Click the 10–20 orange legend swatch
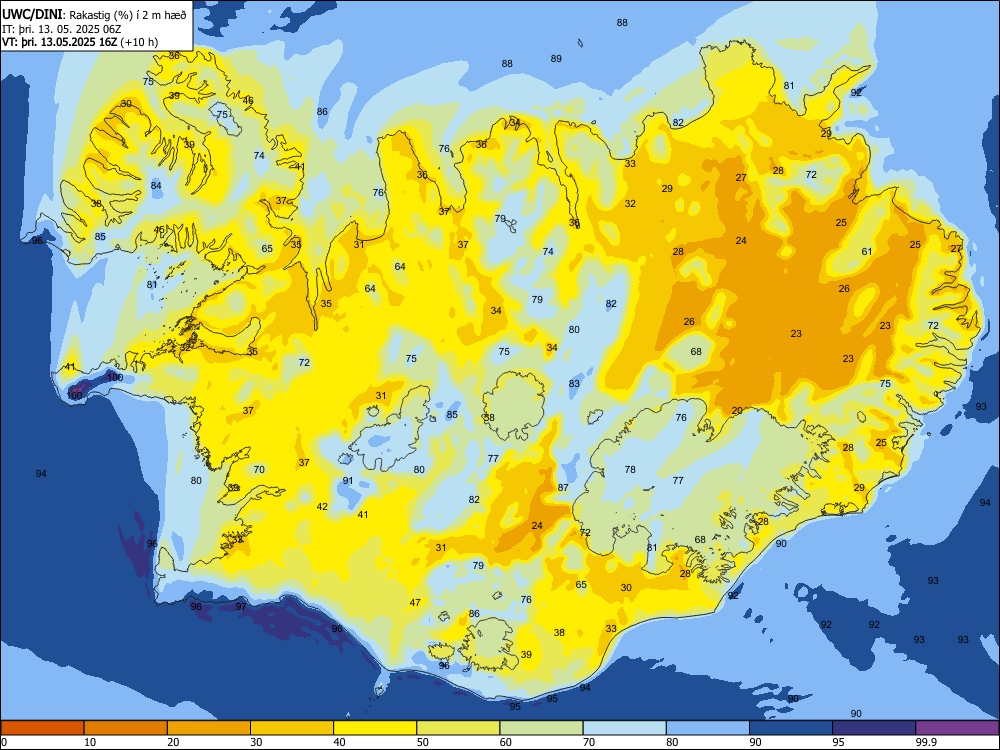 pos(126,728)
